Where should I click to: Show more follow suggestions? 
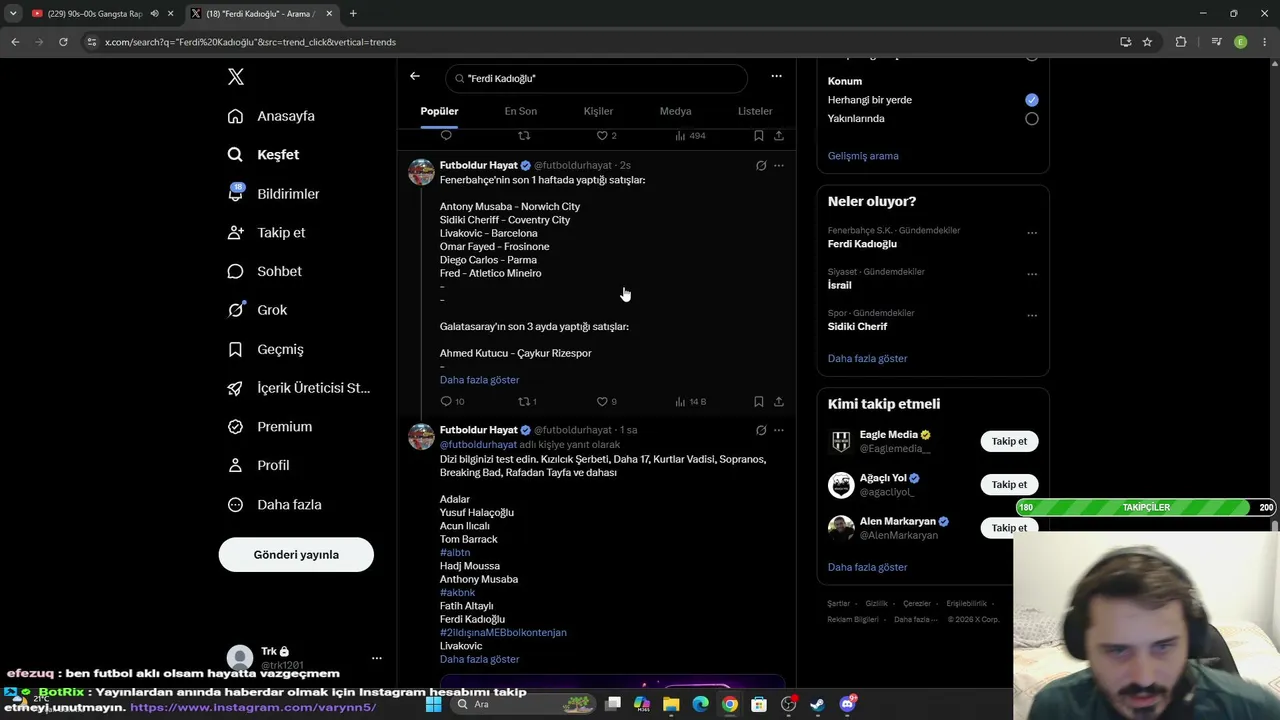867,567
